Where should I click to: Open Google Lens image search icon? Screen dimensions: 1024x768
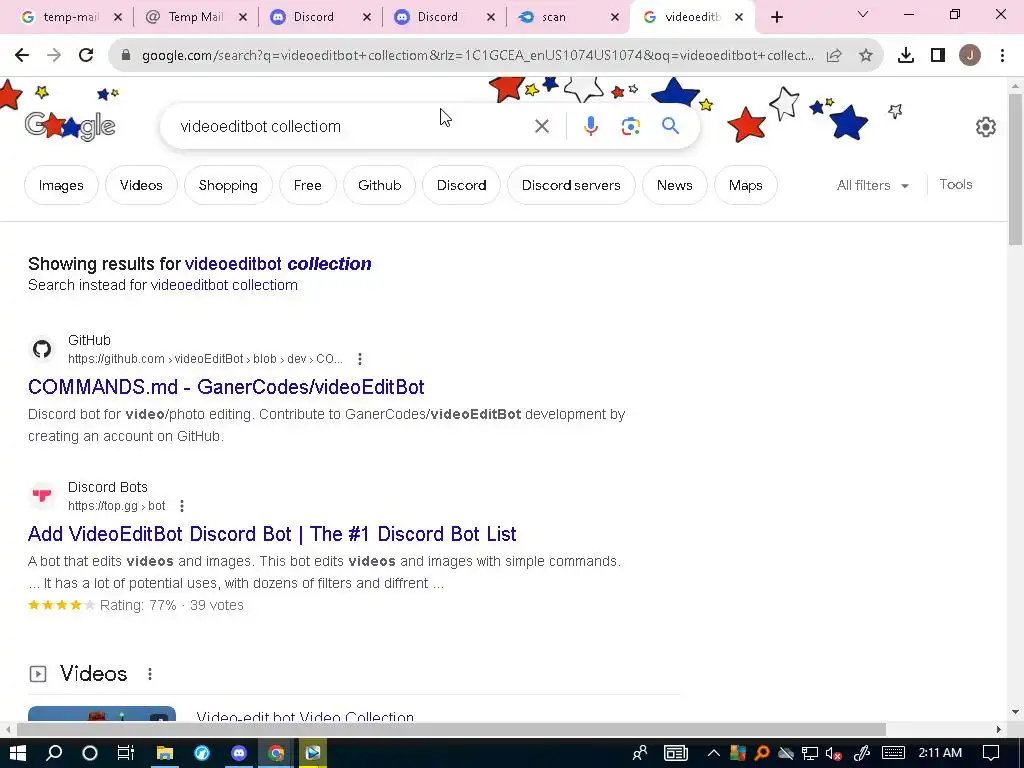click(630, 126)
